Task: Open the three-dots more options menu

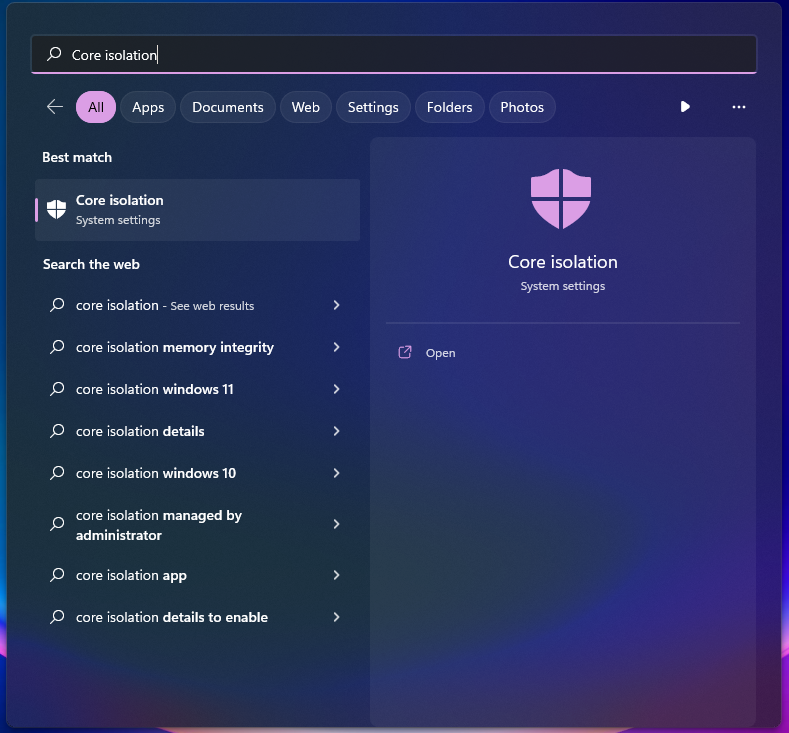Action: [x=739, y=107]
